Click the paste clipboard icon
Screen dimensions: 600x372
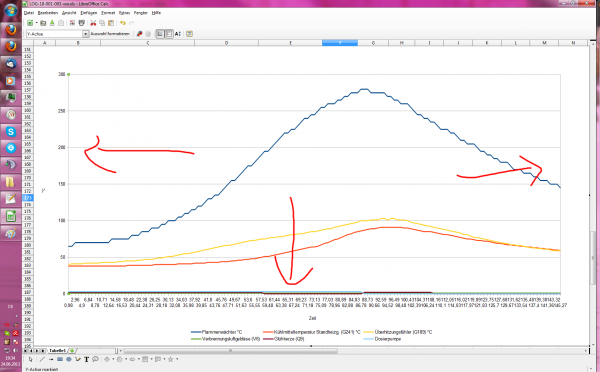(x=111, y=23)
